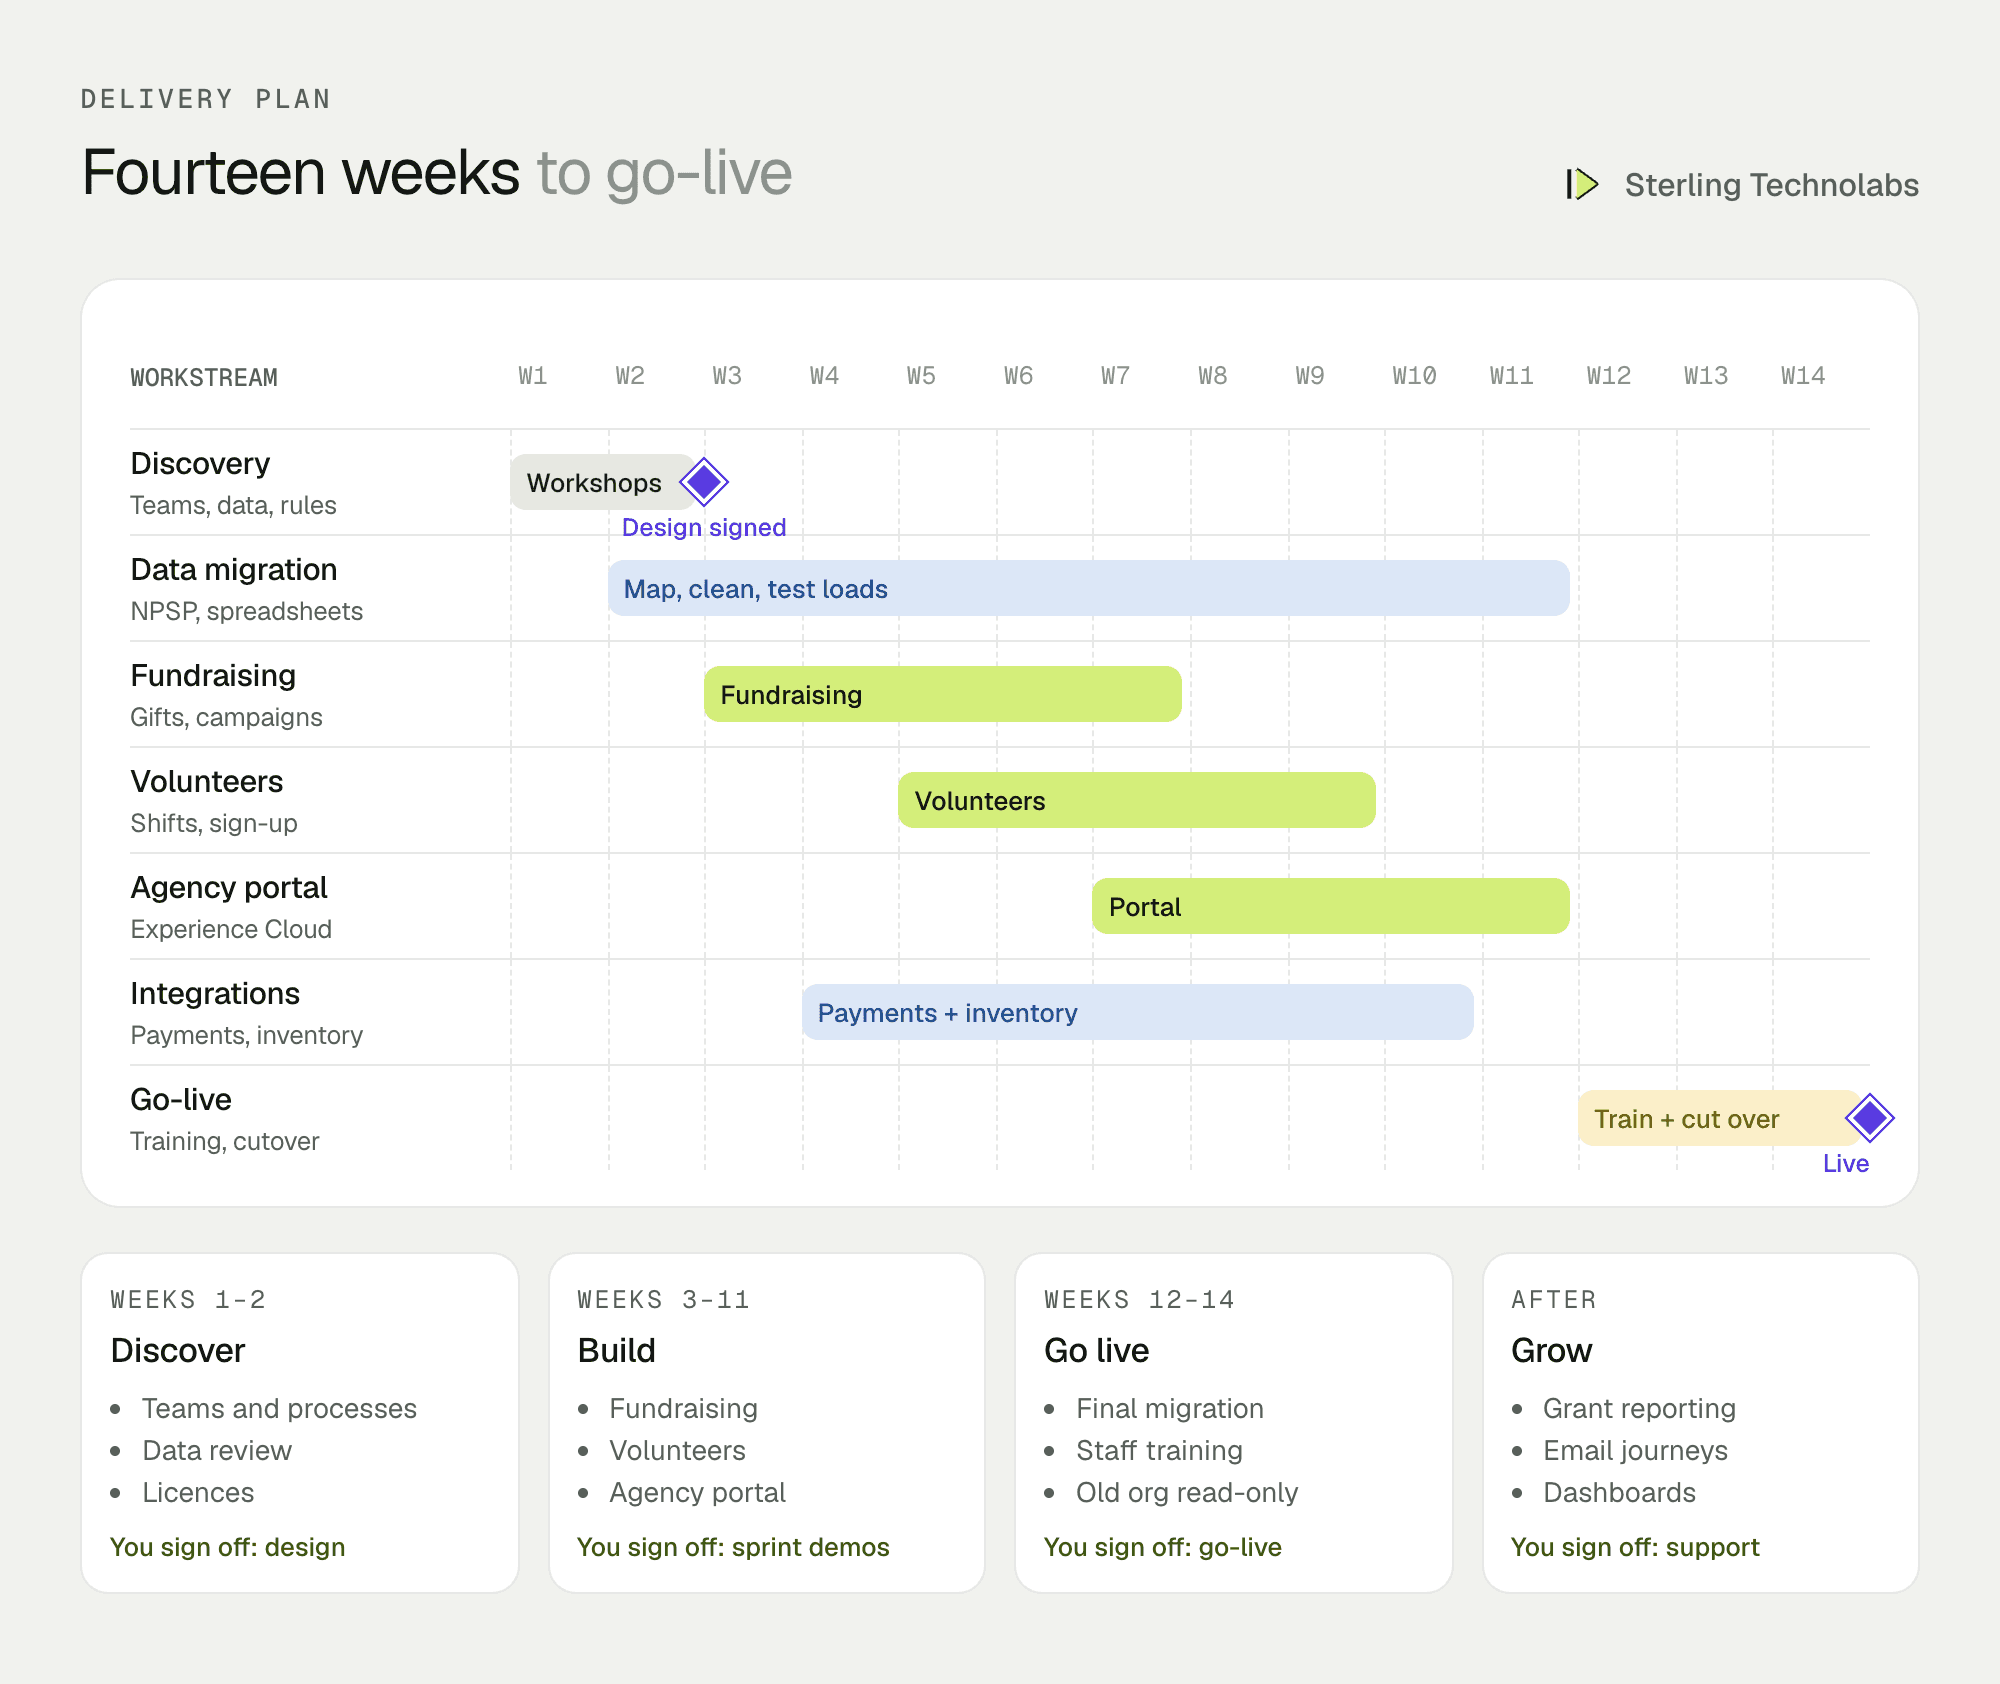The height and width of the screenshot is (1684, 2000).
Task: Click 'Teams and processes' bullet
Action: [x=279, y=1408]
